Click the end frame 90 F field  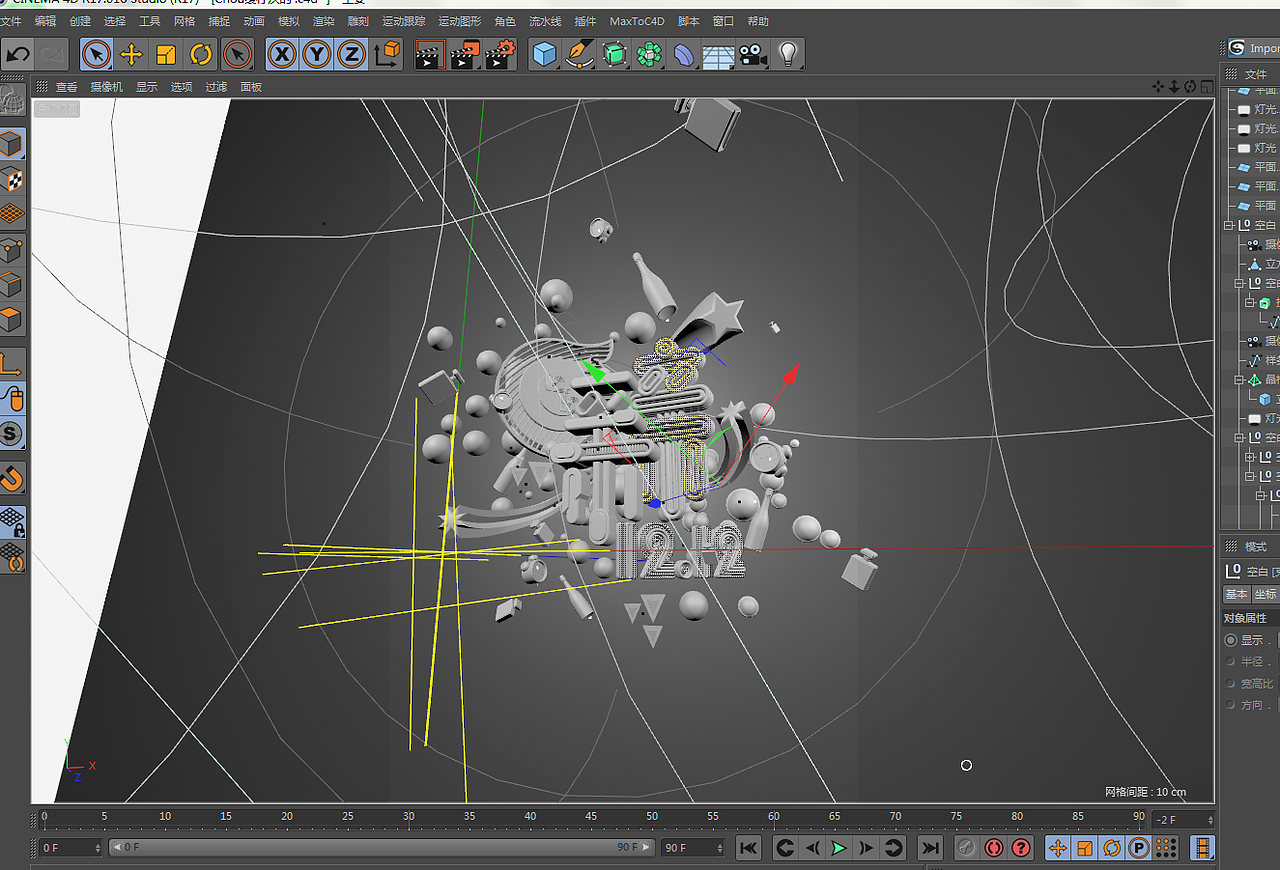pos(693,847)
